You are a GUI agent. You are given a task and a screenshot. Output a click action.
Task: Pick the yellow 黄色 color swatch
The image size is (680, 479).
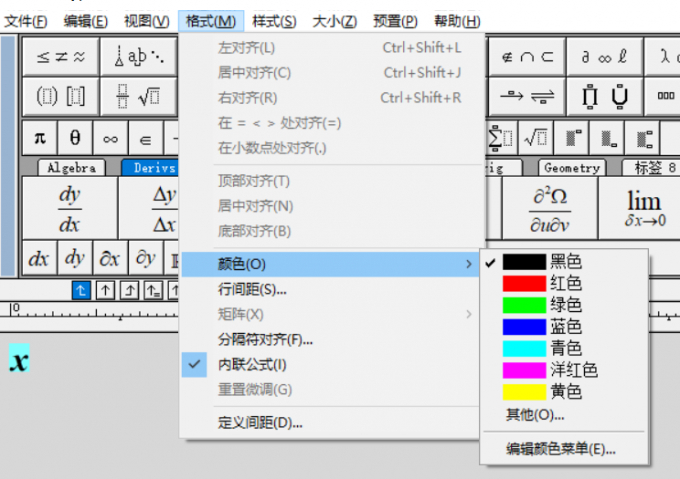point(524,392)
